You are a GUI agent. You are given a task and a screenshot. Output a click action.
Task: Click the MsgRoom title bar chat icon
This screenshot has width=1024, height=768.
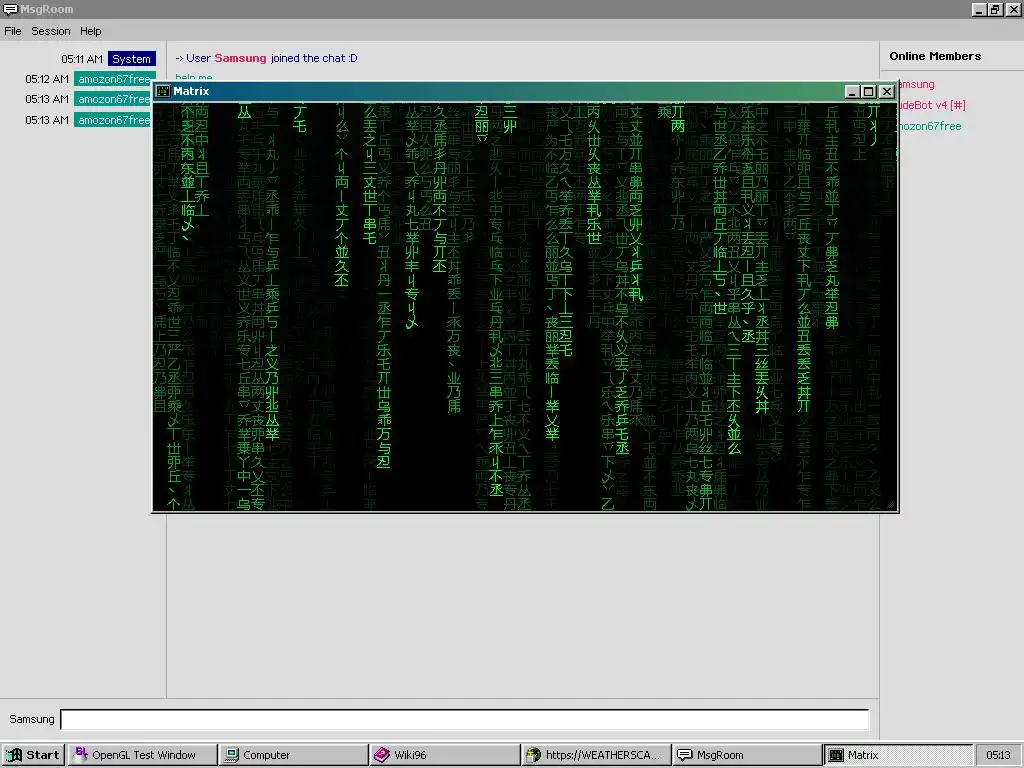[x=10, y=9]
